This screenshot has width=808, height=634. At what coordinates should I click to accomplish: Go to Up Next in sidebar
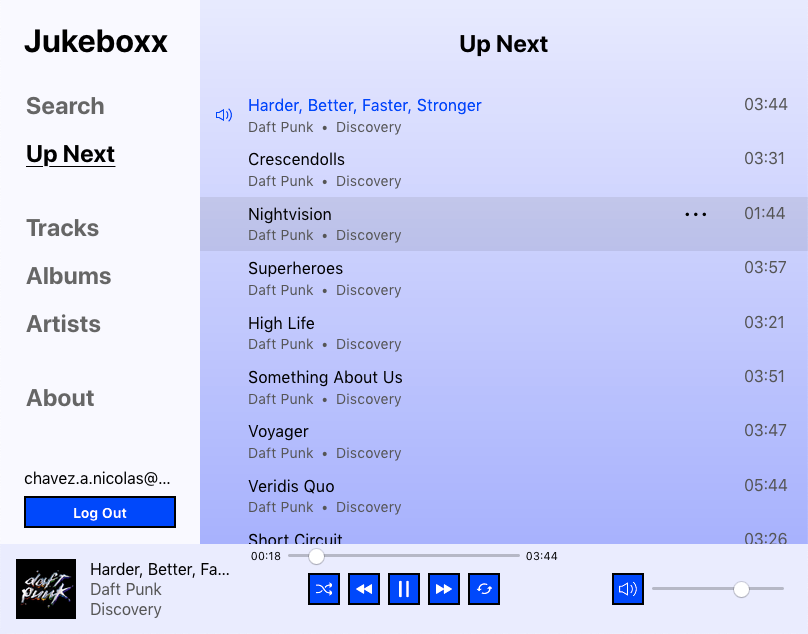(71, 154)
